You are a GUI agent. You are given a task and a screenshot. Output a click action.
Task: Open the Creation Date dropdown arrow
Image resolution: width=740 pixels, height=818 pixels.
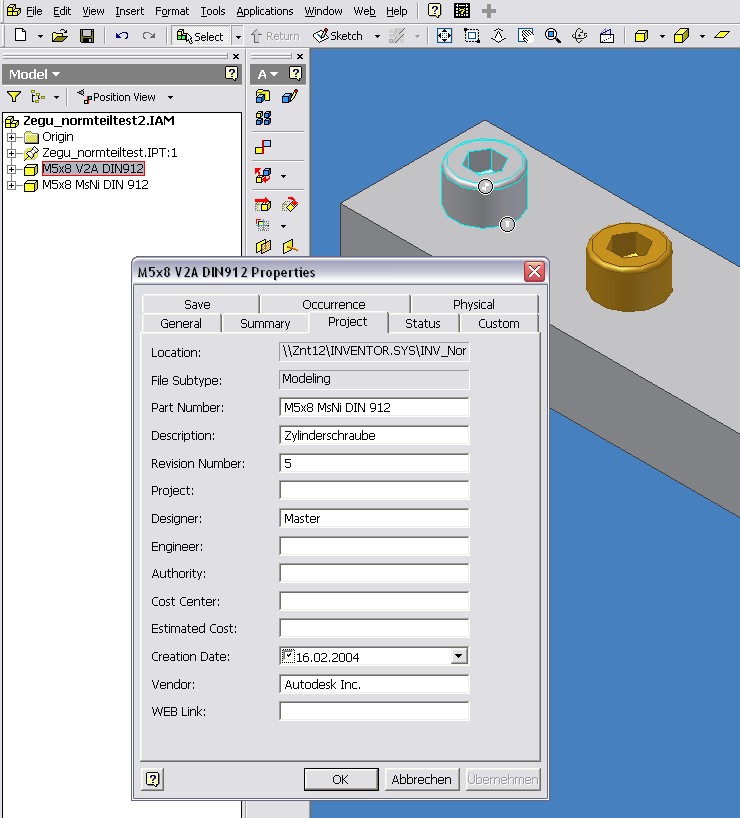click(x=459, y=656)
